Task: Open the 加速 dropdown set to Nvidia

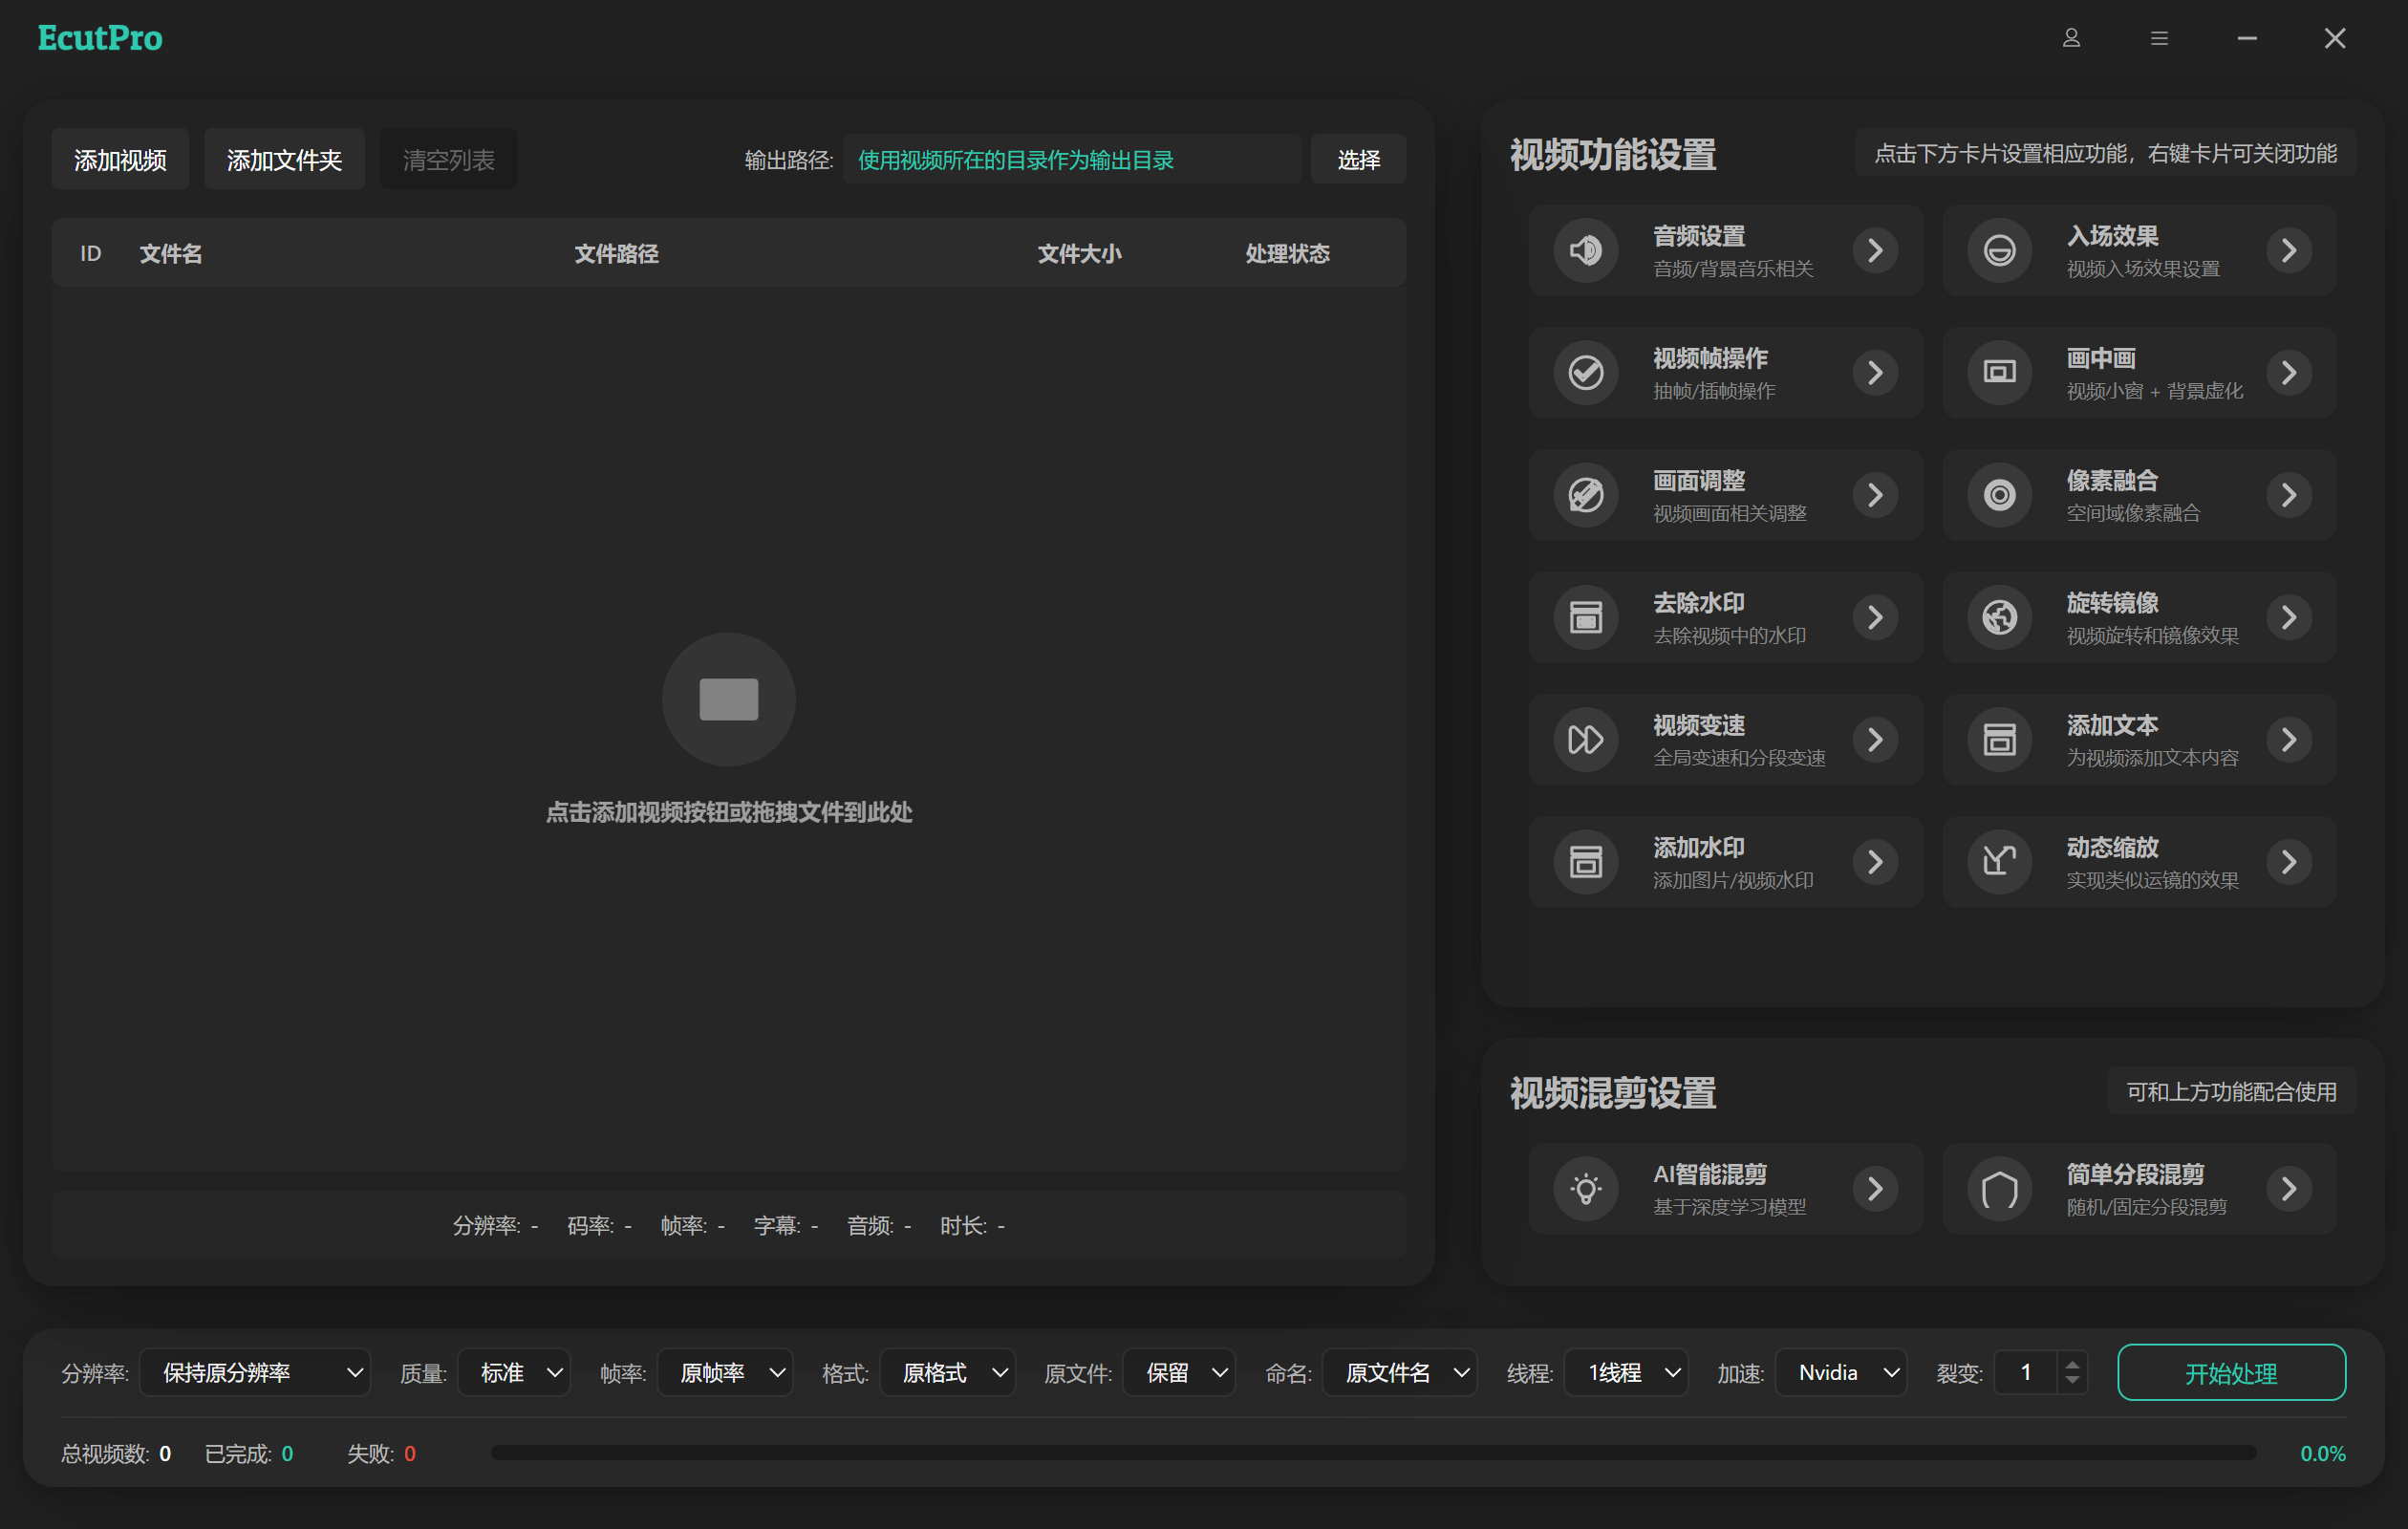Action: pos(1842,1373)
